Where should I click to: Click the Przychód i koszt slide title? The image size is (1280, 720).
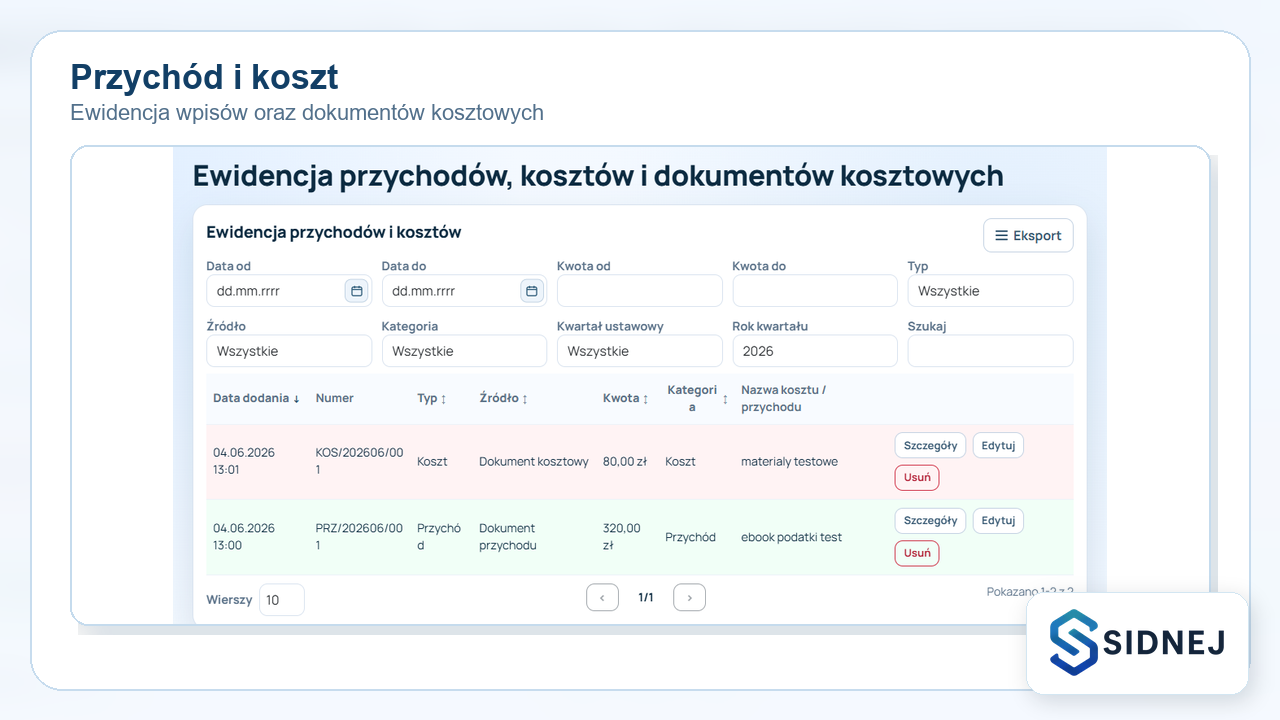(204, 77)
